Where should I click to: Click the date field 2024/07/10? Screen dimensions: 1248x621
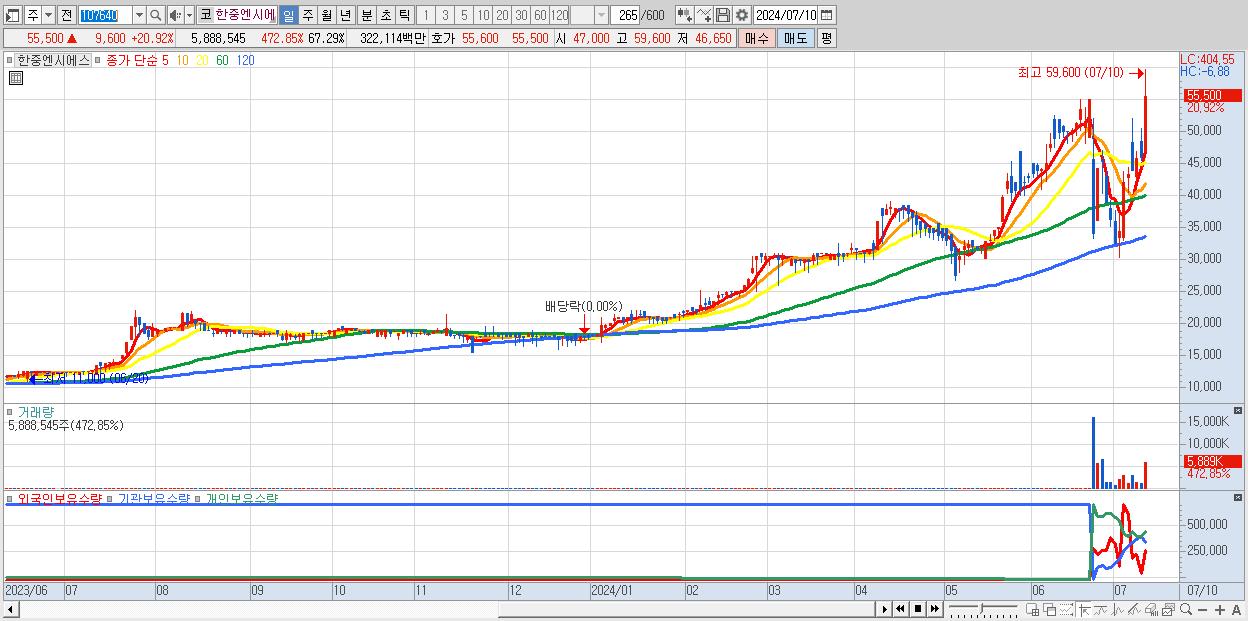pyautogui.click(x=785, y=15)
